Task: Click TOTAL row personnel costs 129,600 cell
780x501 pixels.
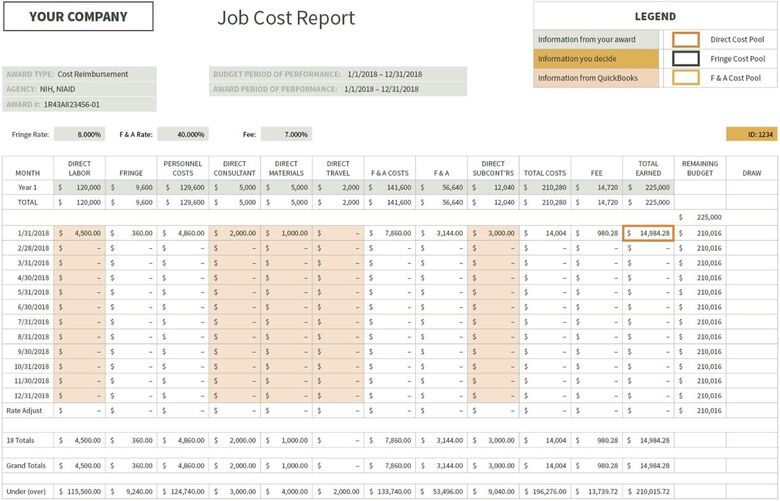Action: pyautogui.click(x=183, y=202)
